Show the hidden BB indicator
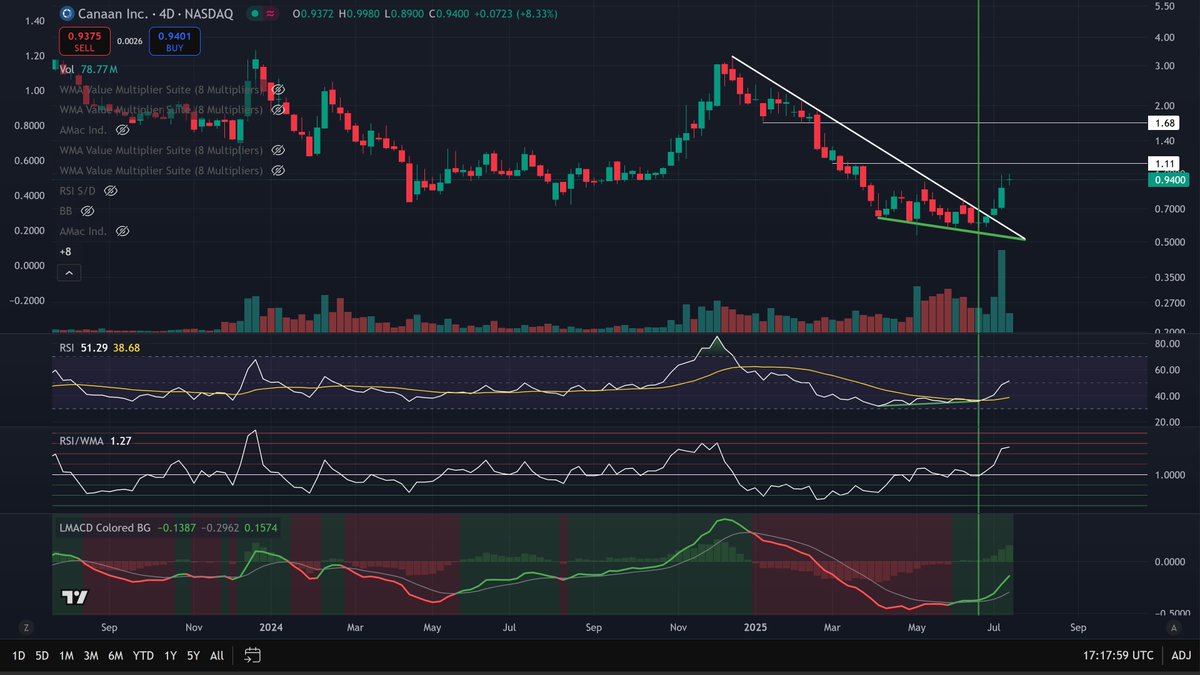 pos(87,211)
